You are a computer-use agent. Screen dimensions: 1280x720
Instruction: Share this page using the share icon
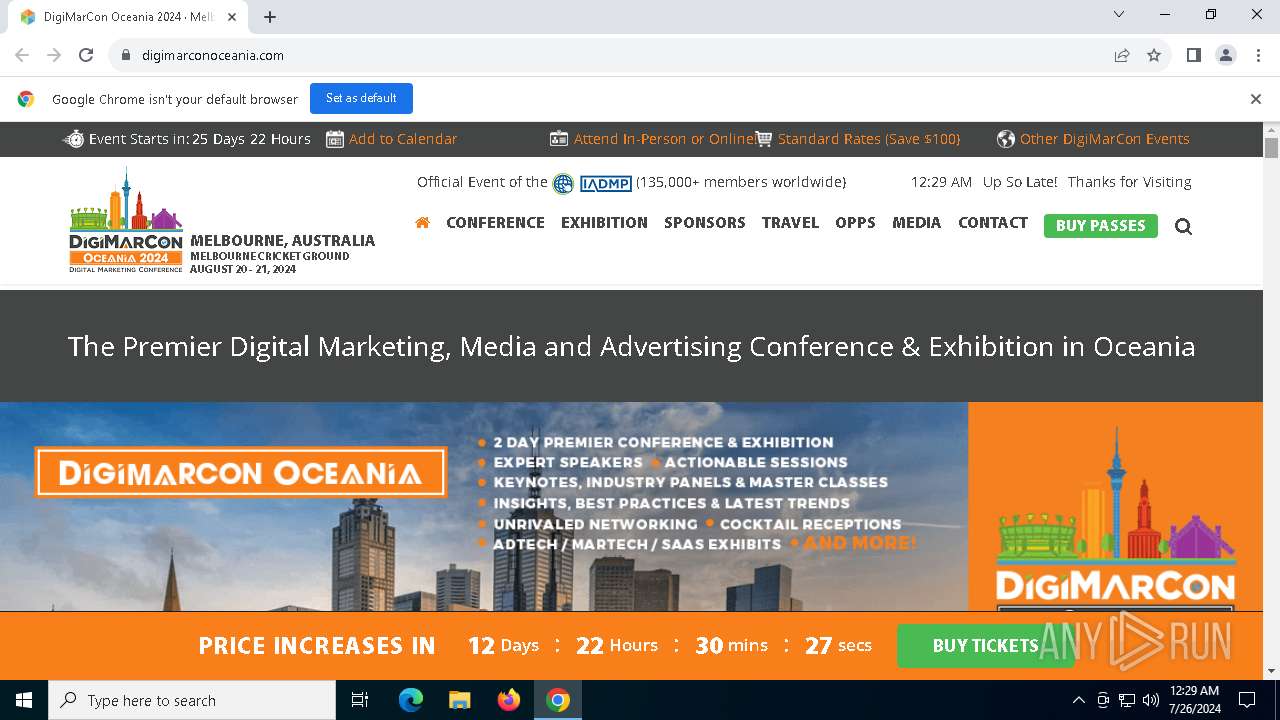click(1122, 55)
